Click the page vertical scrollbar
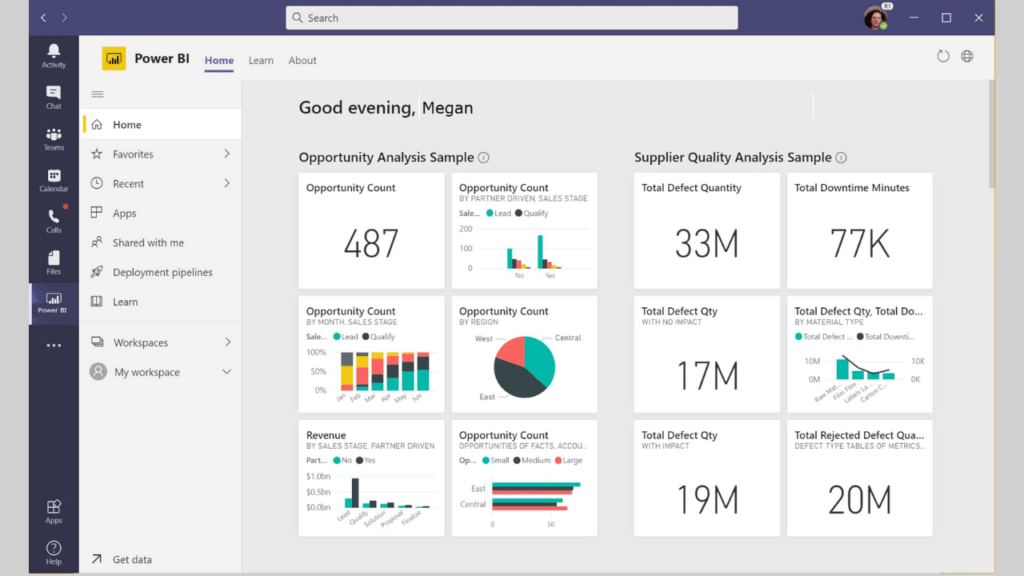This screenshot has height=576, width=1024. click(x=991, y=134)
